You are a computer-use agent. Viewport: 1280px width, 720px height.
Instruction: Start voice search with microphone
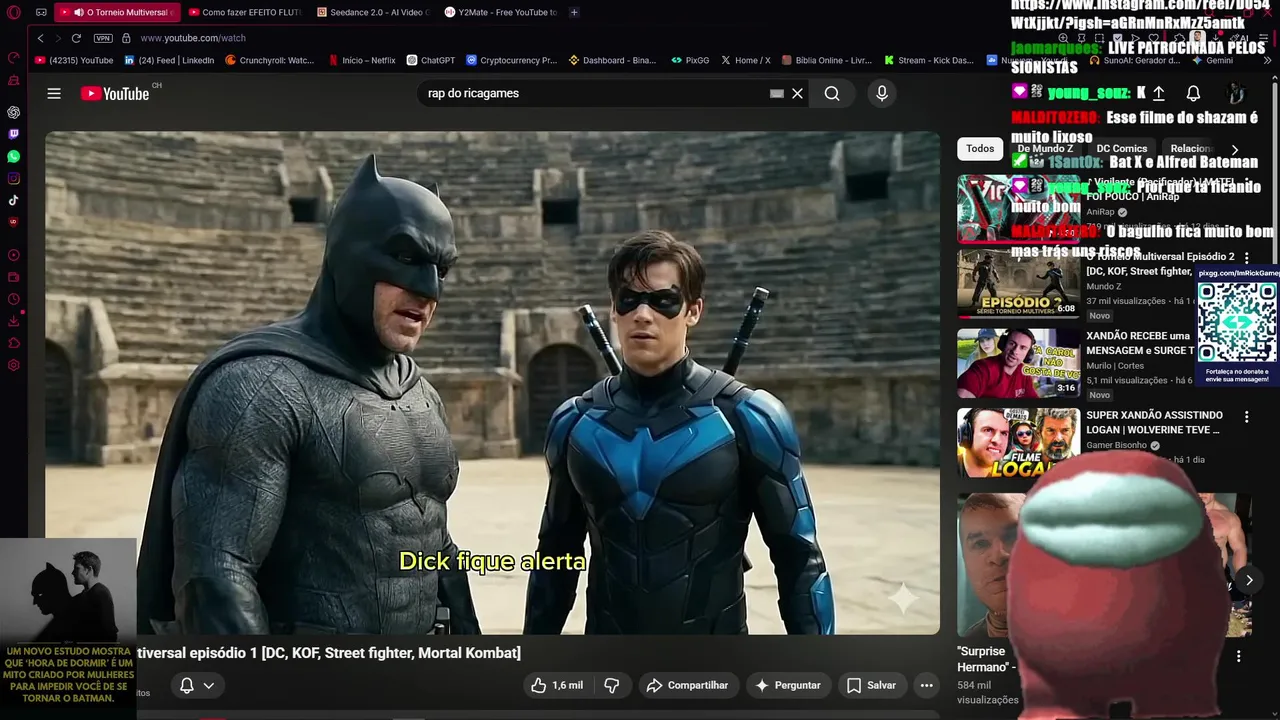click(x=881, y=93)
